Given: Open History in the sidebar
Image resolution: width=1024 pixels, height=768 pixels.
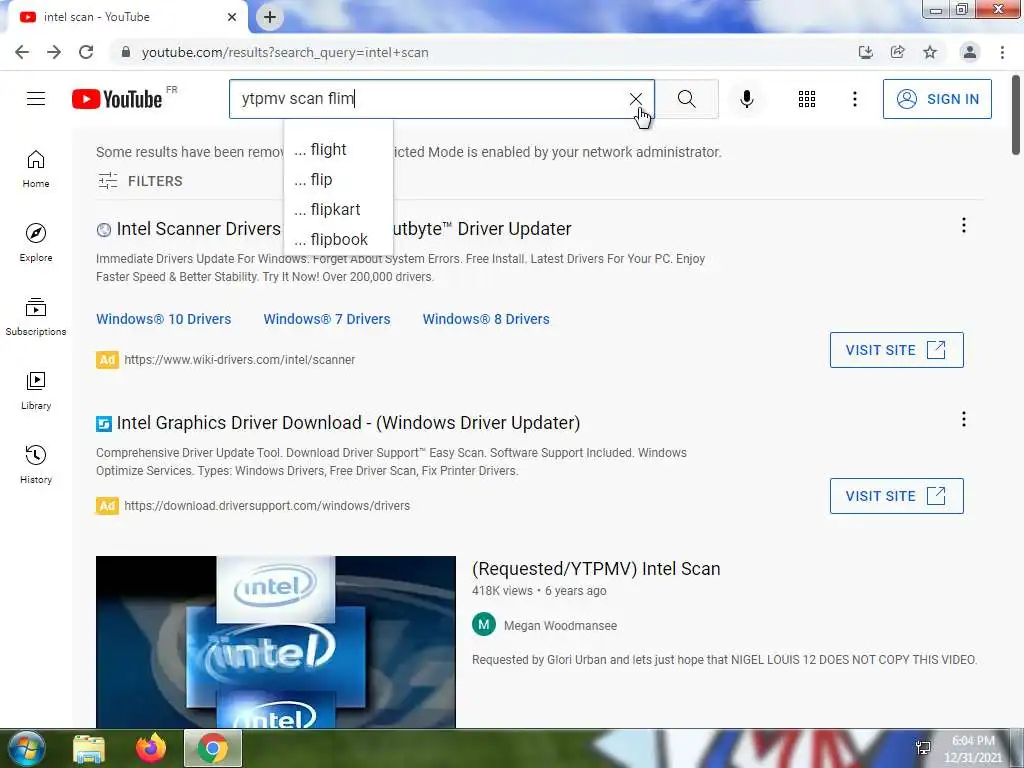Looking at the screenshot, I should point(36,464).
